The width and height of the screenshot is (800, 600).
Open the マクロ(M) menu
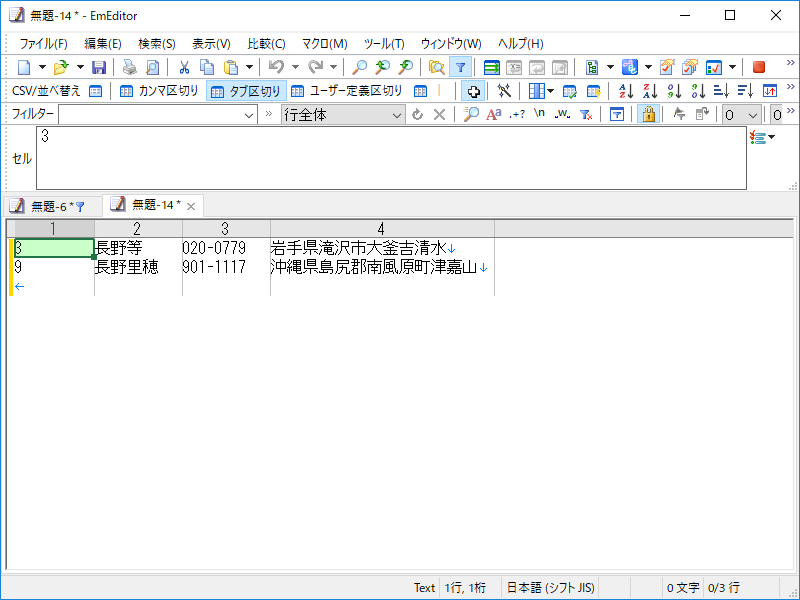[324, 44]
